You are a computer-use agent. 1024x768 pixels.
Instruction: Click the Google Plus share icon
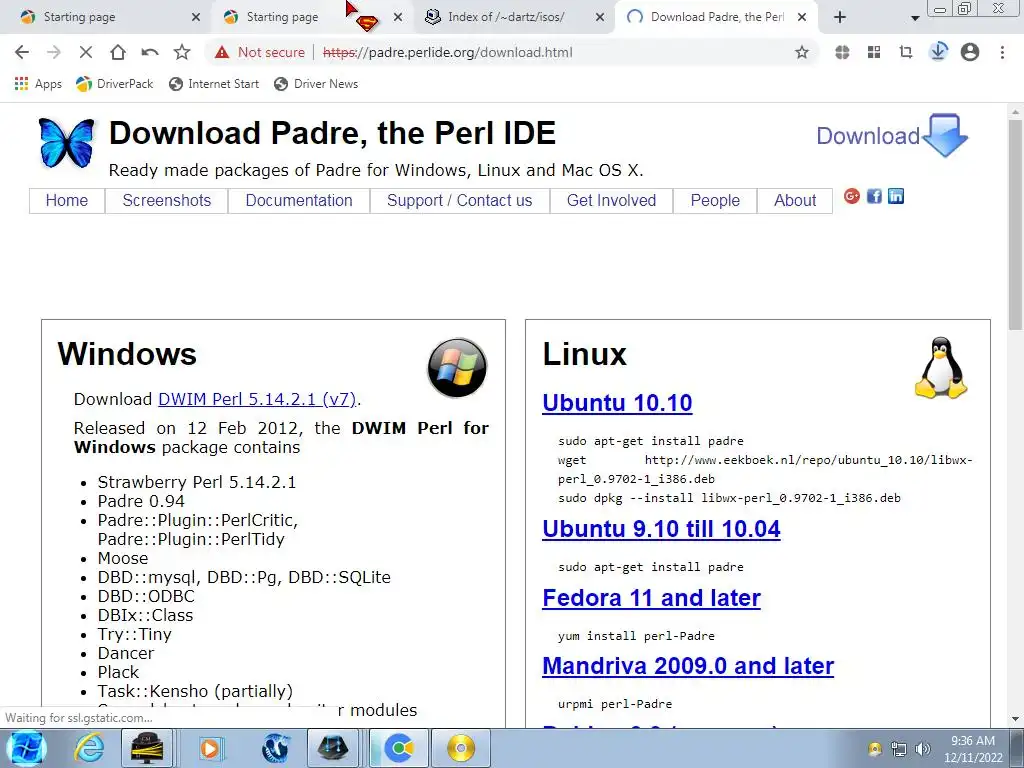[852, 196]
